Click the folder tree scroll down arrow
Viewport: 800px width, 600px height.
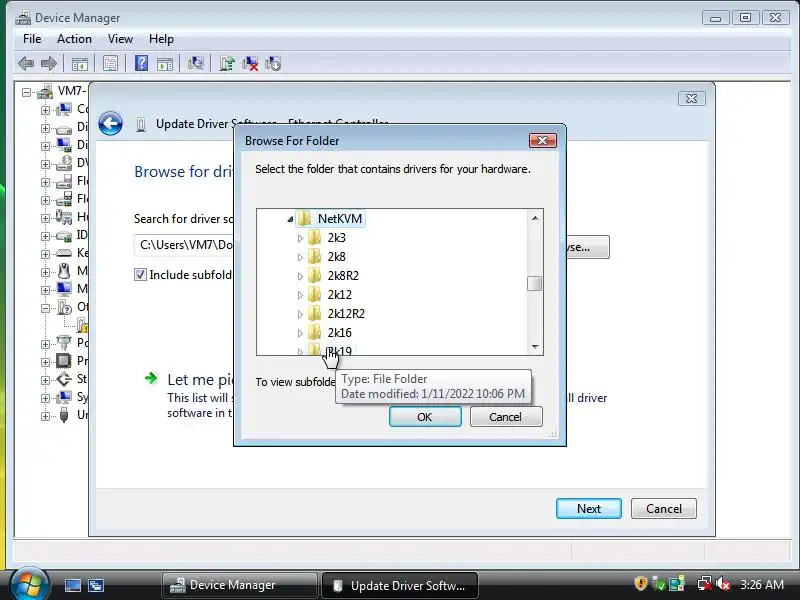(x=535, y=346)
